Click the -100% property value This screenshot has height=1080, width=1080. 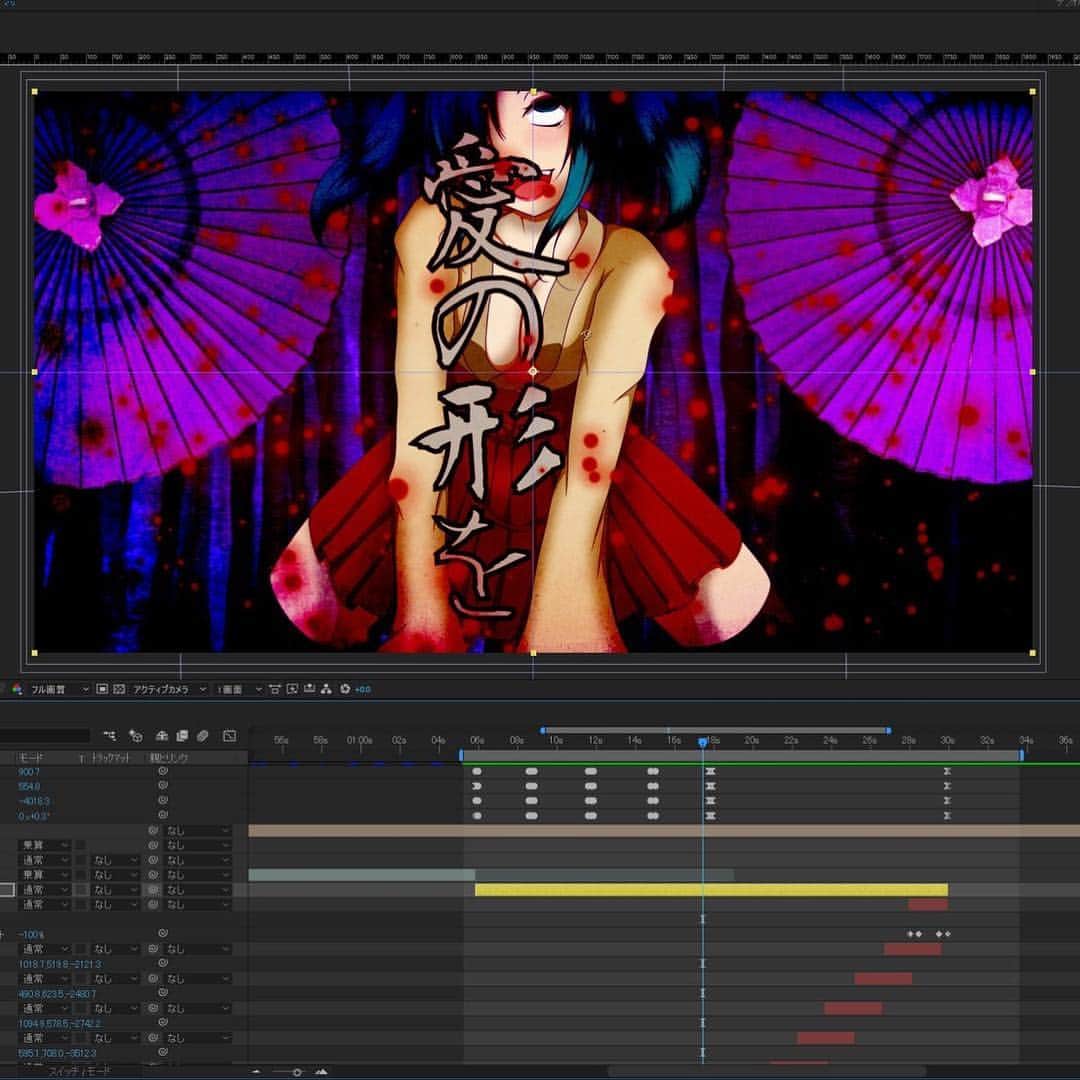tap(31, 935)
